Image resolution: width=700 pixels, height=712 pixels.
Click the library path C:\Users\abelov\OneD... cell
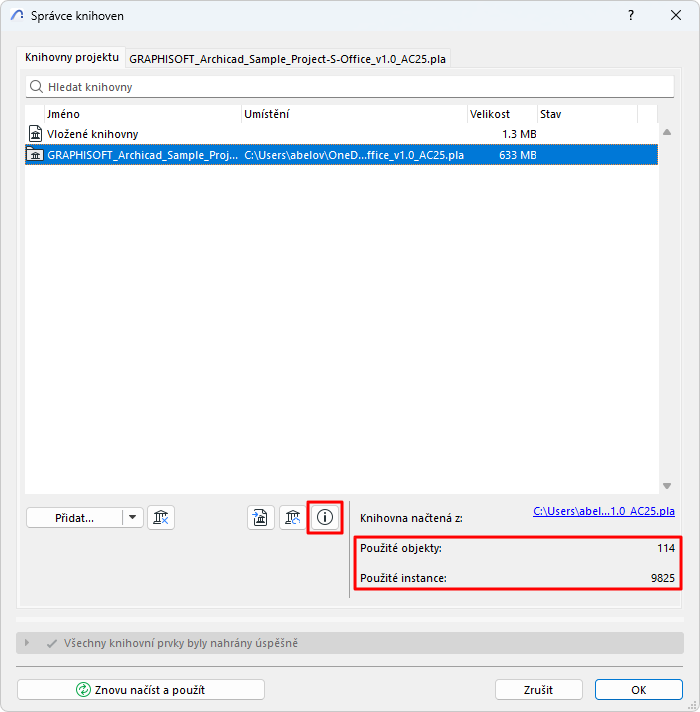(354, 155)
